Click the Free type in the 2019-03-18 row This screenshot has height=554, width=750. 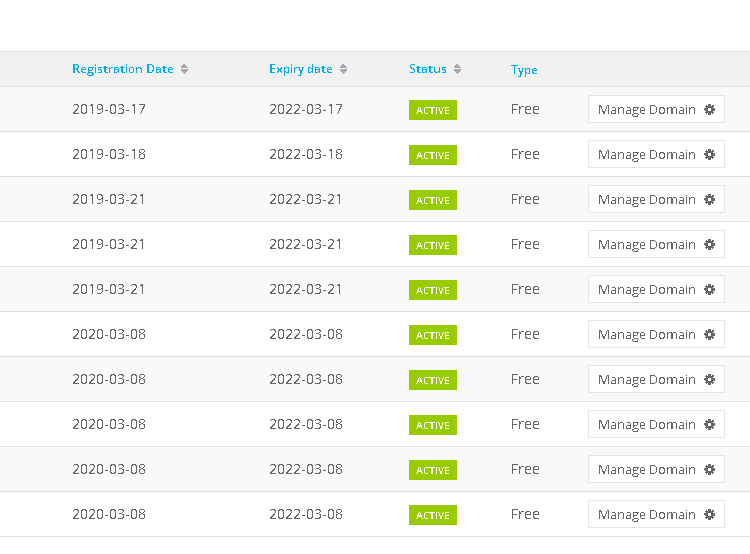tap(525, 154)
